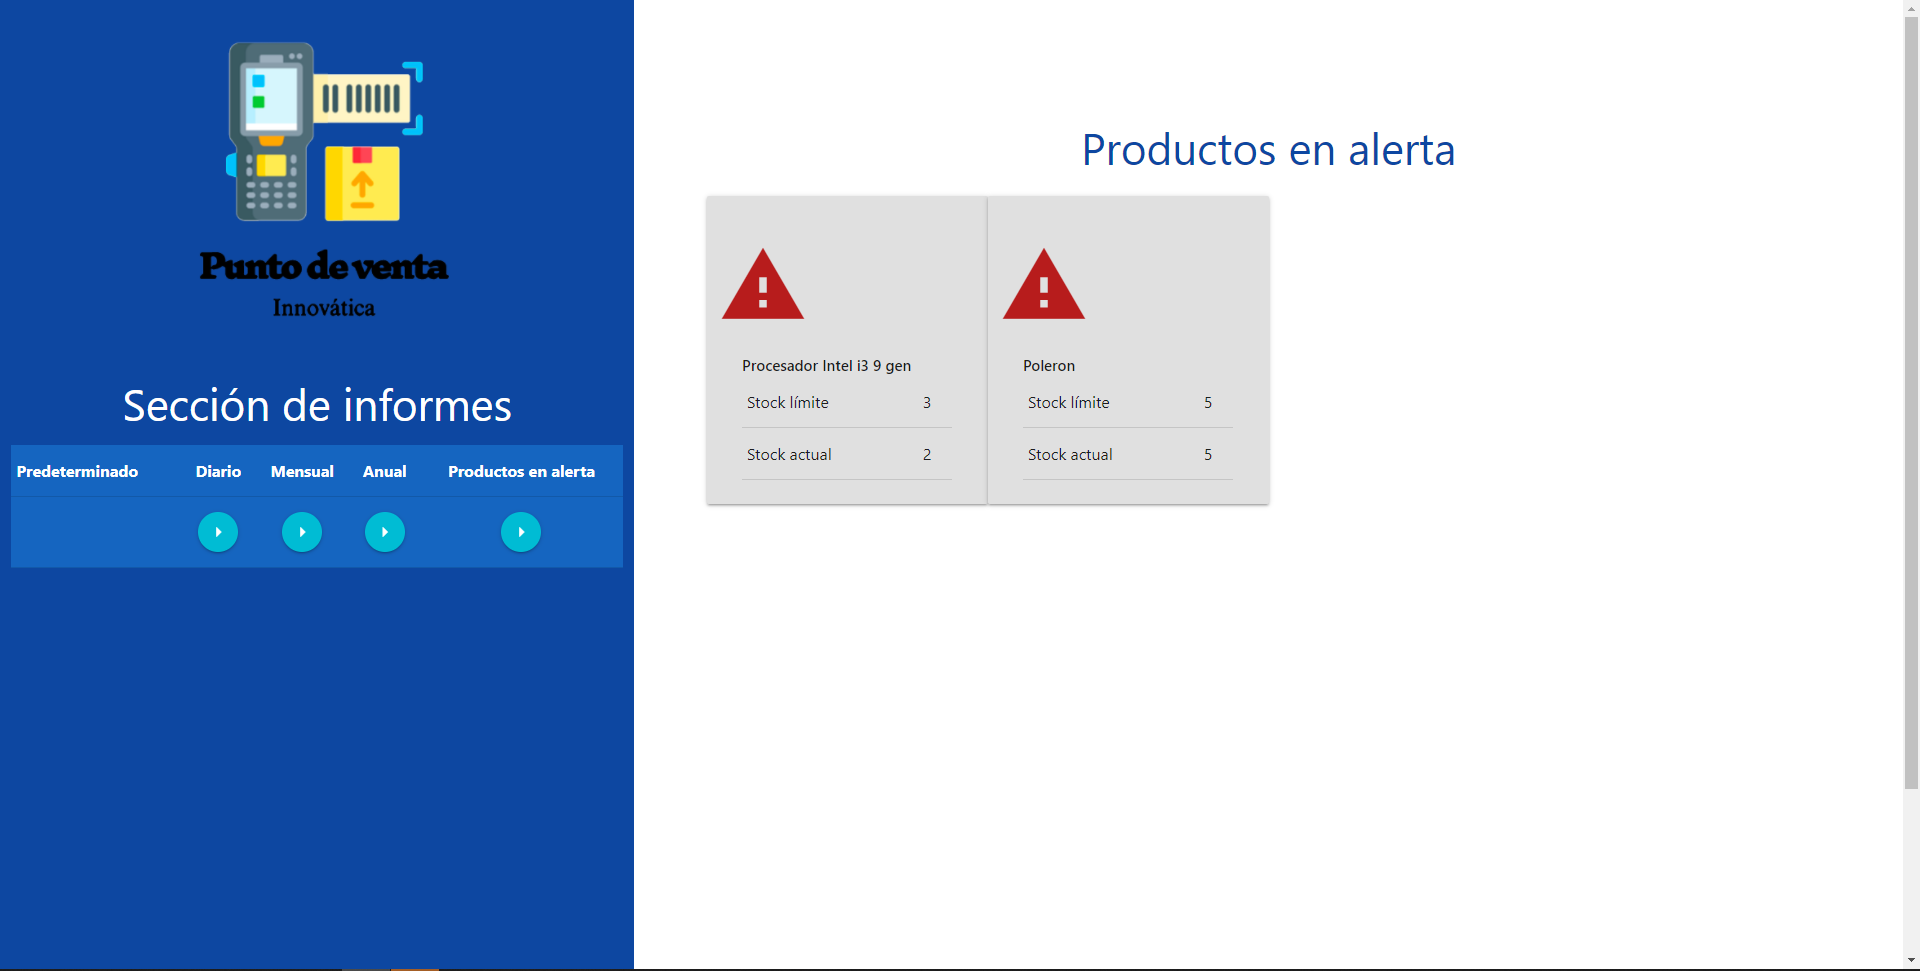Select the Diario column header
The width and height of the screenshot is (1920, 971).
point(218,472)
